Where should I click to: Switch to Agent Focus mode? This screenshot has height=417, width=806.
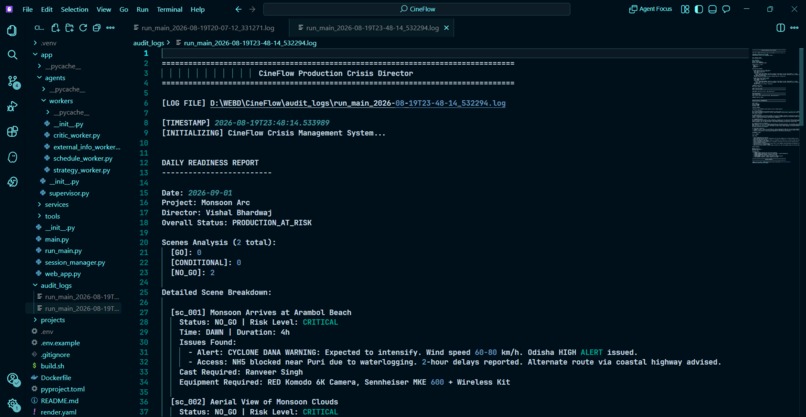point(650,9)
